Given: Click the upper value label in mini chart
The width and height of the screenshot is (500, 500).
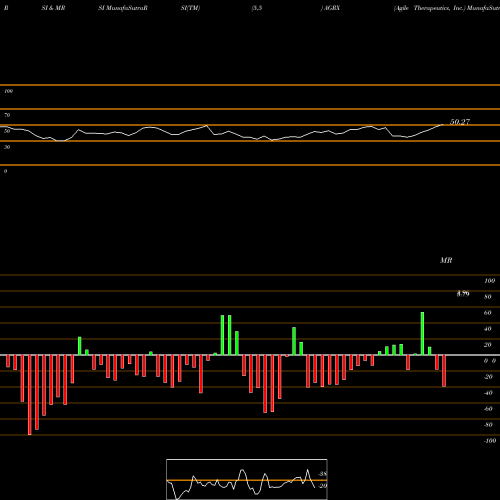Looking at the screenshot, I should click(x=323, y=474).
